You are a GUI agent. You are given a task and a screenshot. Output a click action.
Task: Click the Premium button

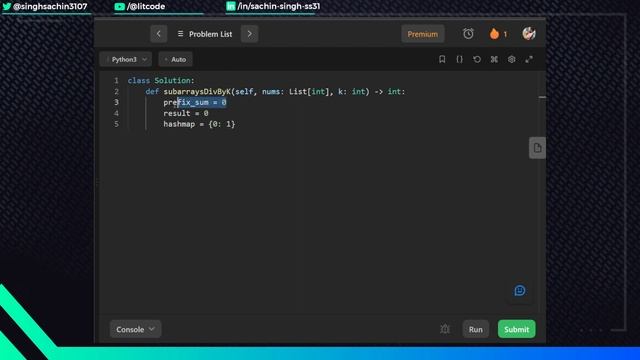coord(422,34)
